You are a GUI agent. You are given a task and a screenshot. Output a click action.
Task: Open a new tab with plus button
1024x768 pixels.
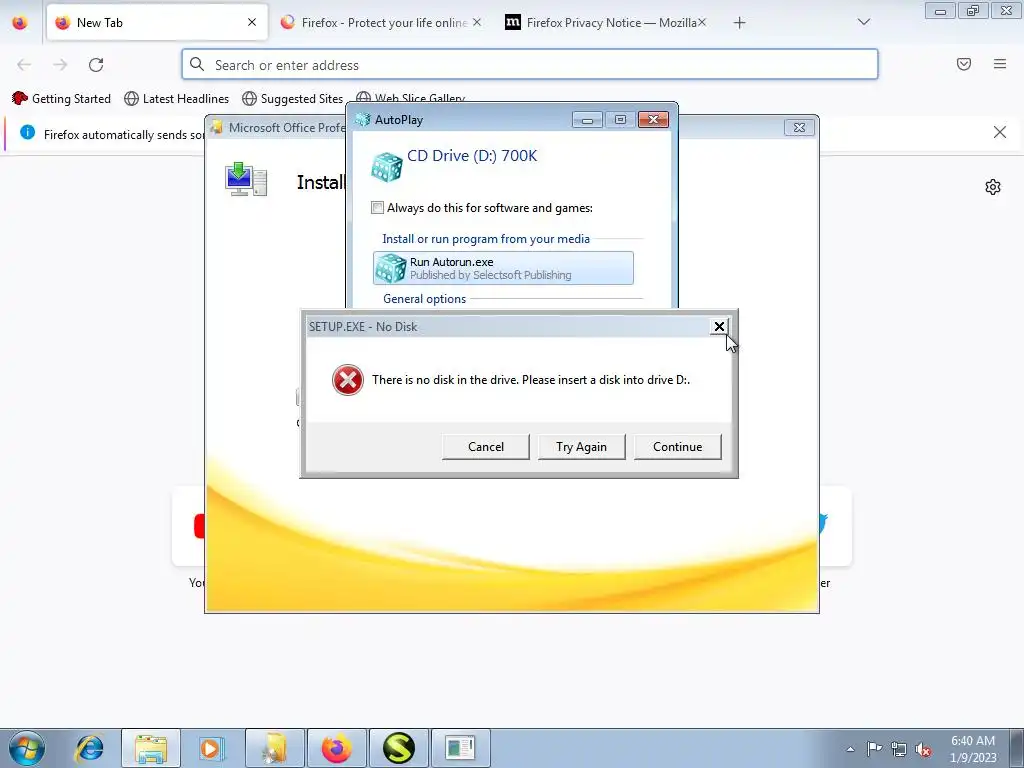pyautogui.click(x=739, y=23)
